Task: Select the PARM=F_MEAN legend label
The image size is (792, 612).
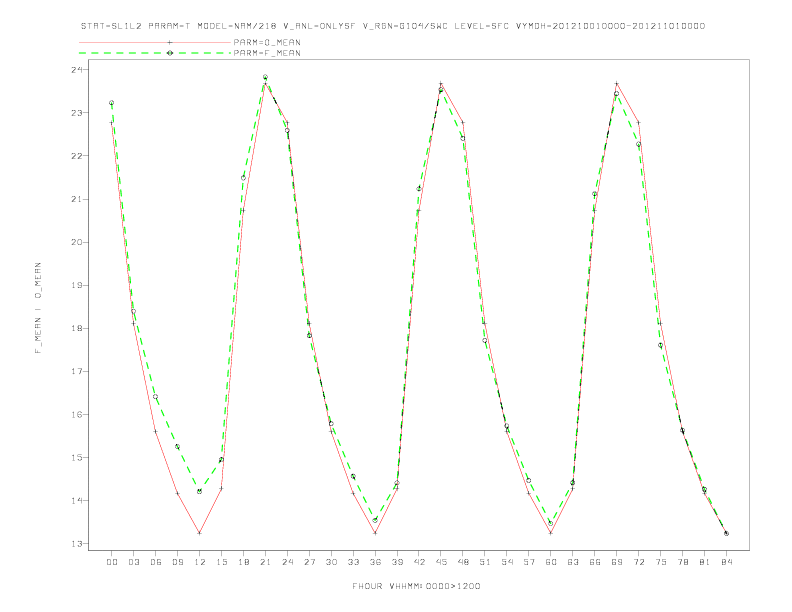Action: 267,53
